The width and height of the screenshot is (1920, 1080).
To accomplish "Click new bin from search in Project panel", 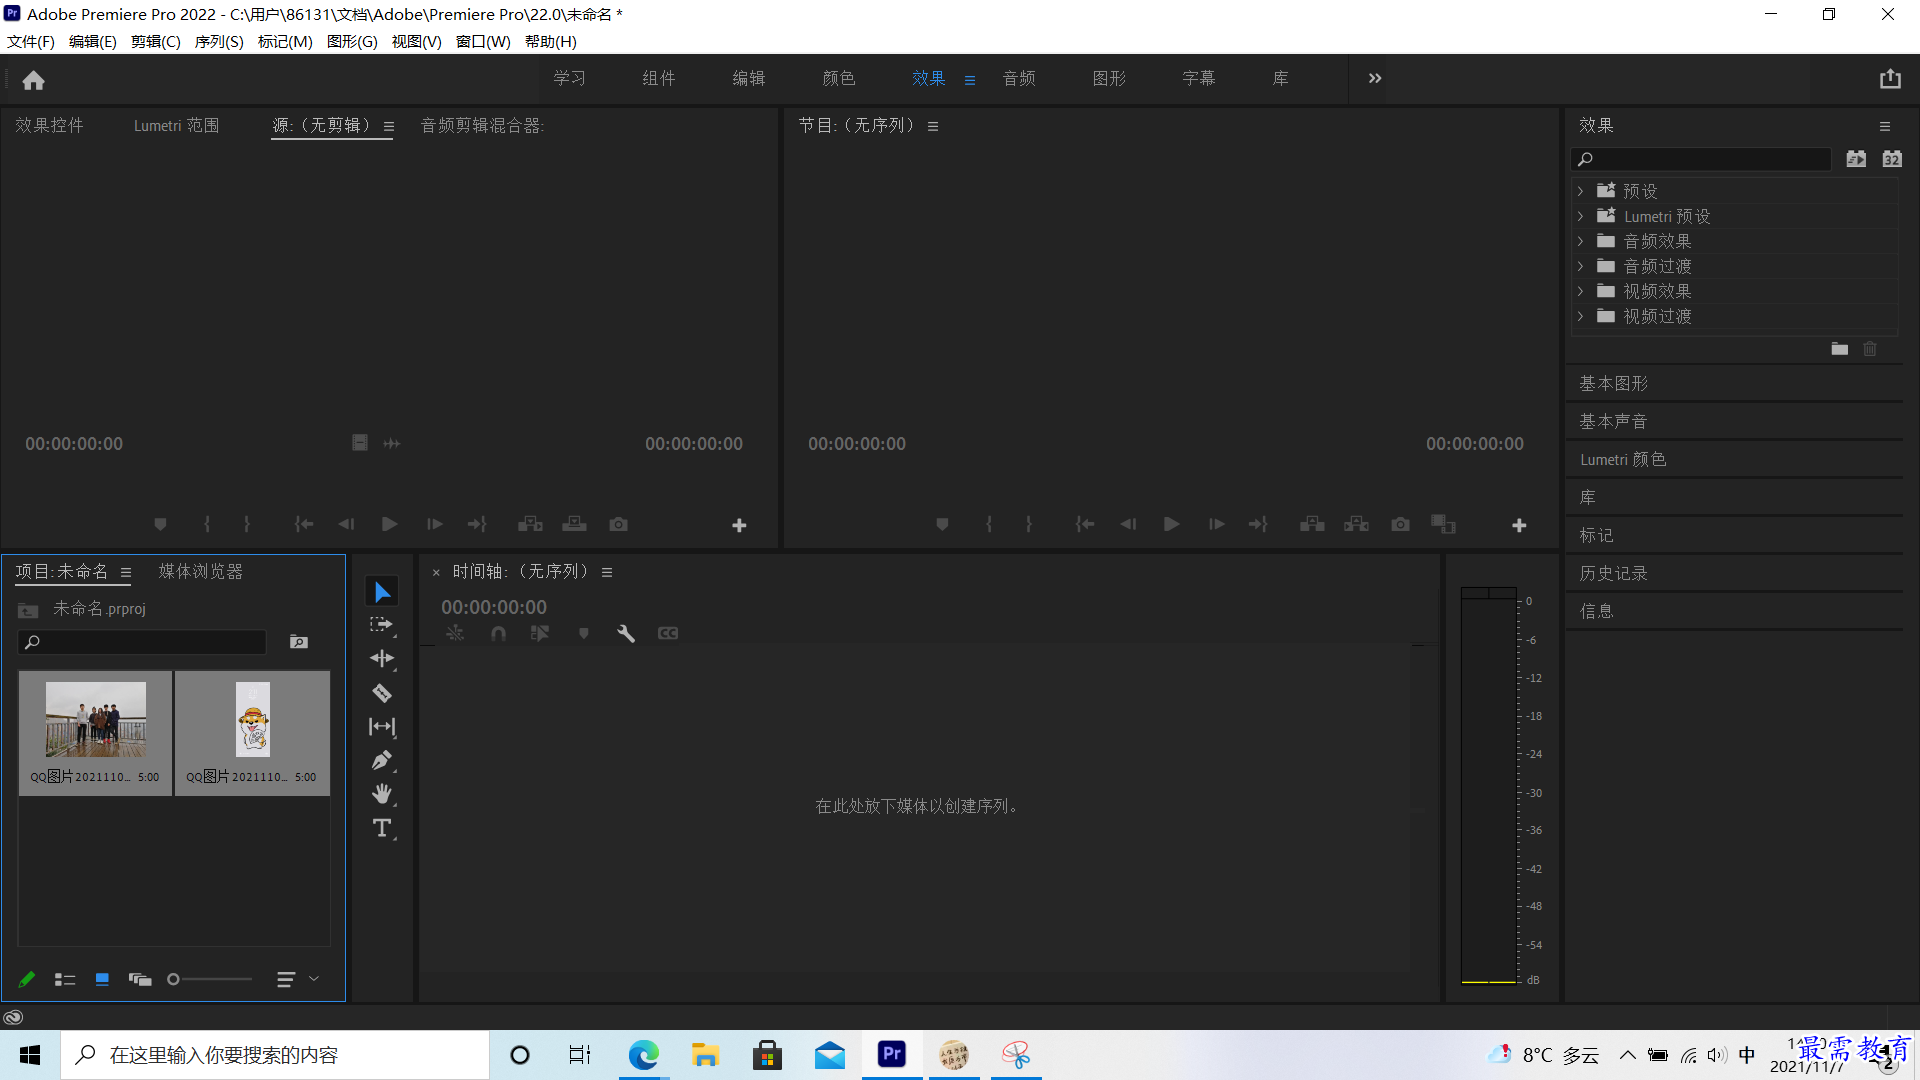I will (x=299, y=642).
